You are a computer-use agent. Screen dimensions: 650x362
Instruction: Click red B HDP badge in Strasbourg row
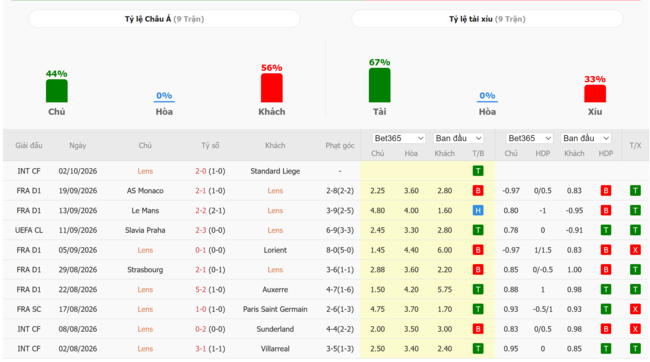coord(606,270)
